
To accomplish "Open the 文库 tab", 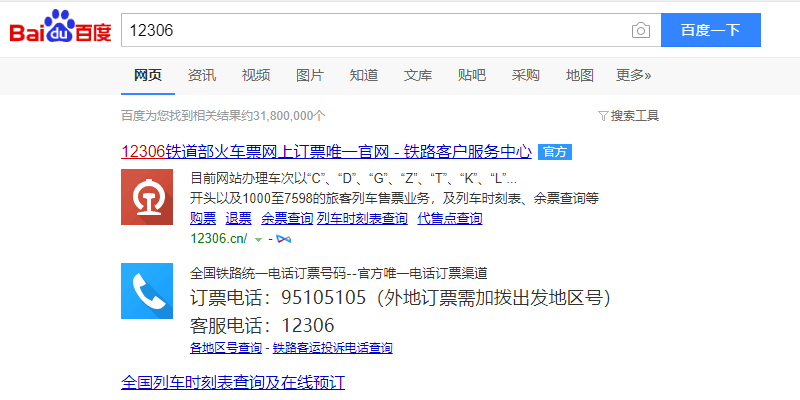I will pyautogui.click(x=418, y=76).
